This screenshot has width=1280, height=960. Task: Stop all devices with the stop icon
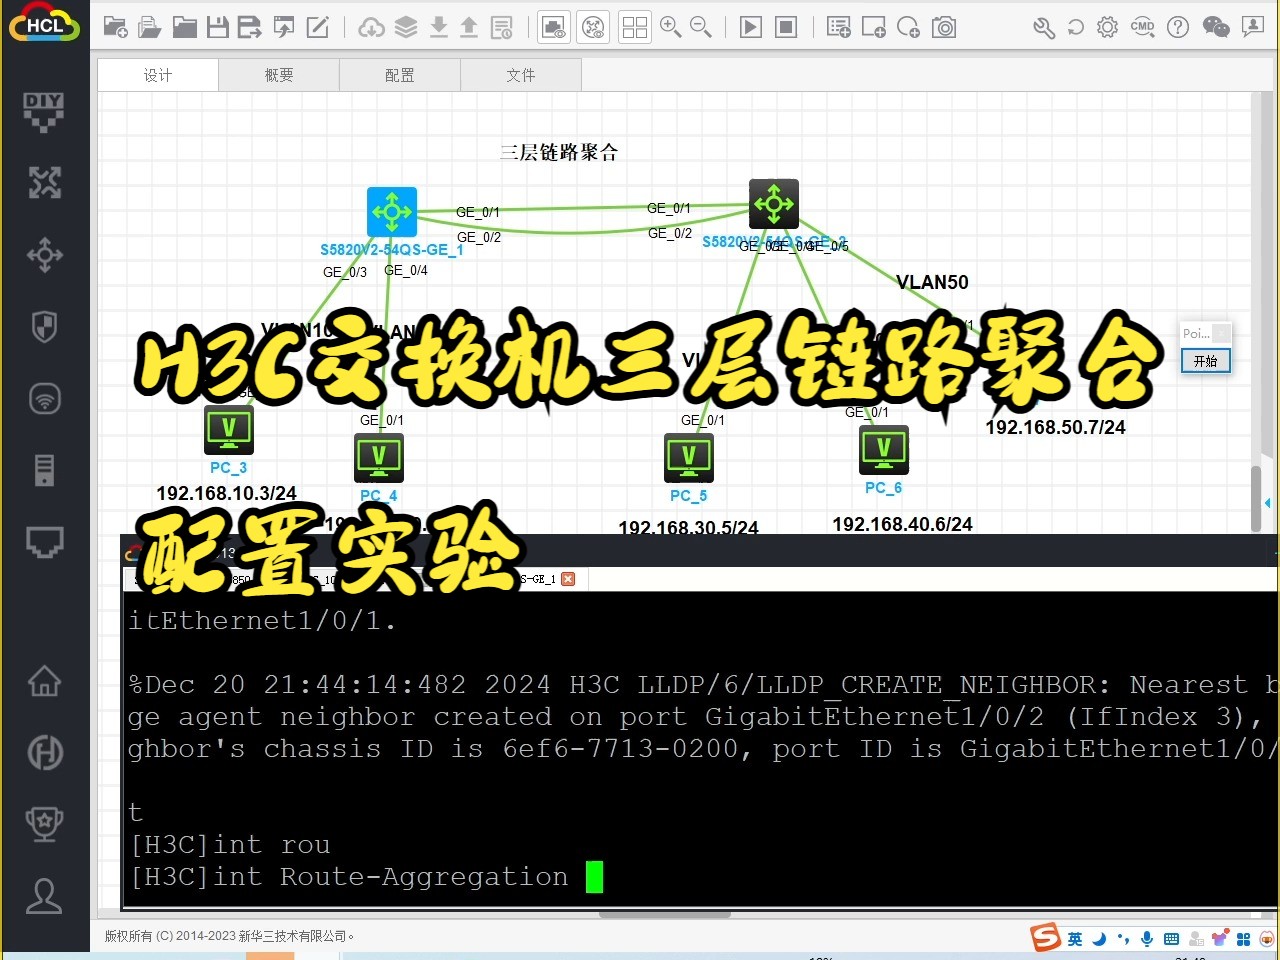point(786,27)
